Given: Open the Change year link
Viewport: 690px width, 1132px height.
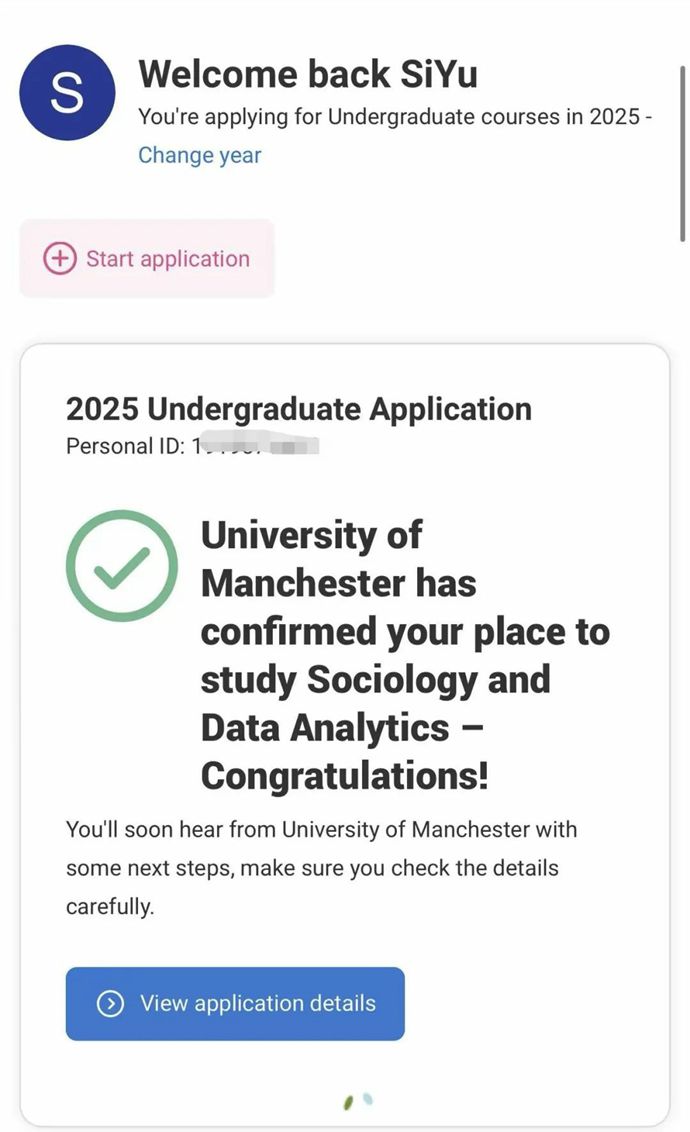Looking at the screenshot, I should 199,155.
